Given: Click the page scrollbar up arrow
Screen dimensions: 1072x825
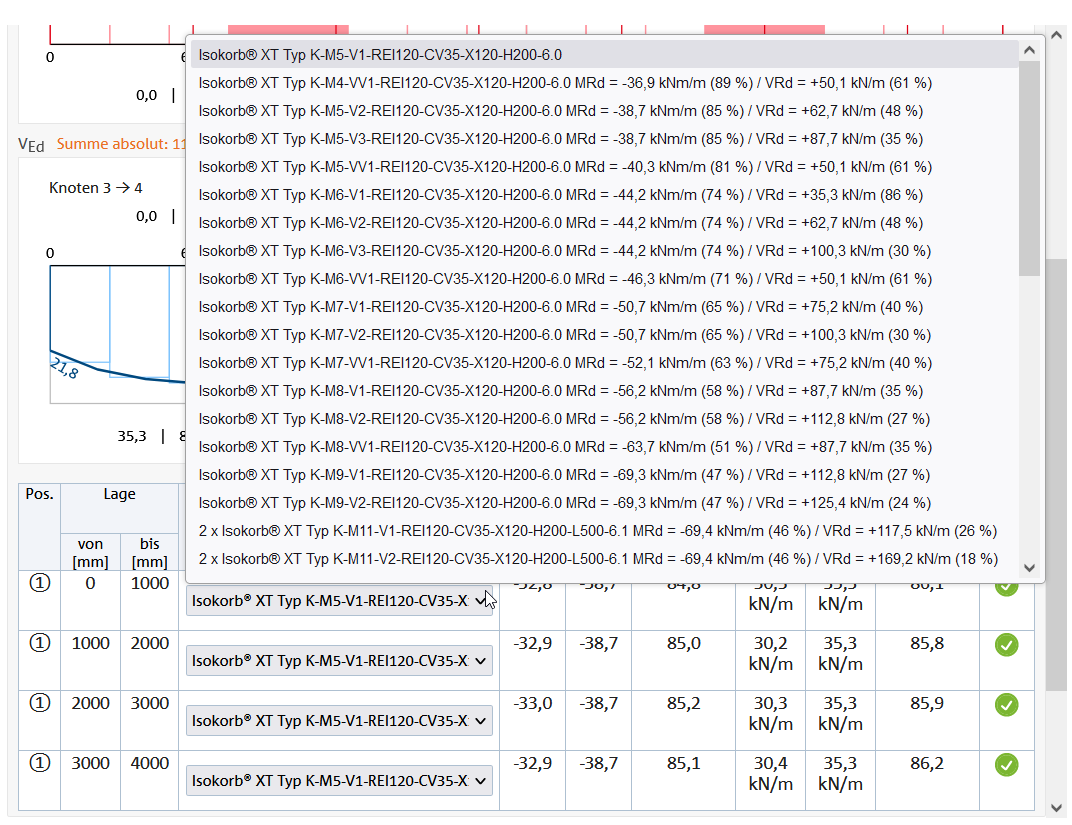Looking at the screenshot, I should coord(1058,35).
